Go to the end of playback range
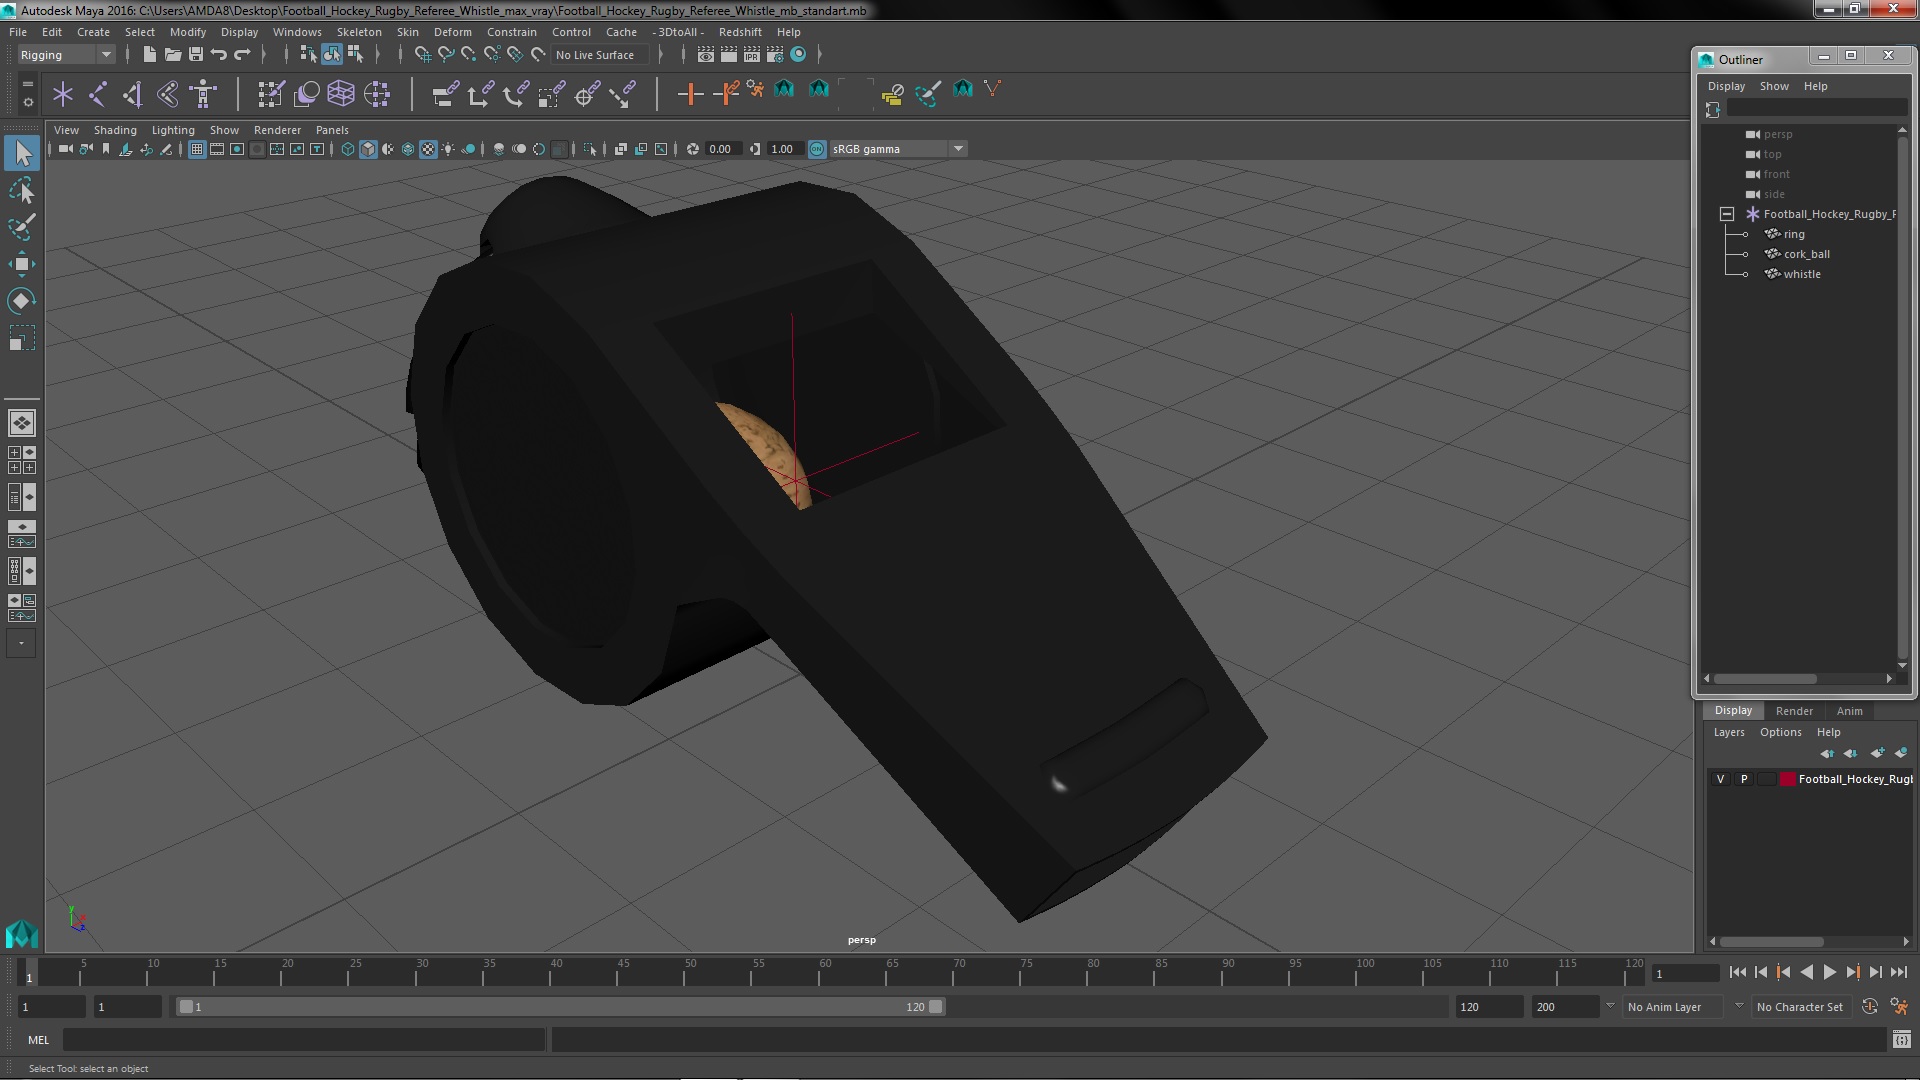This screenshot has width=1920, height=1080. tap(1899, 972)
